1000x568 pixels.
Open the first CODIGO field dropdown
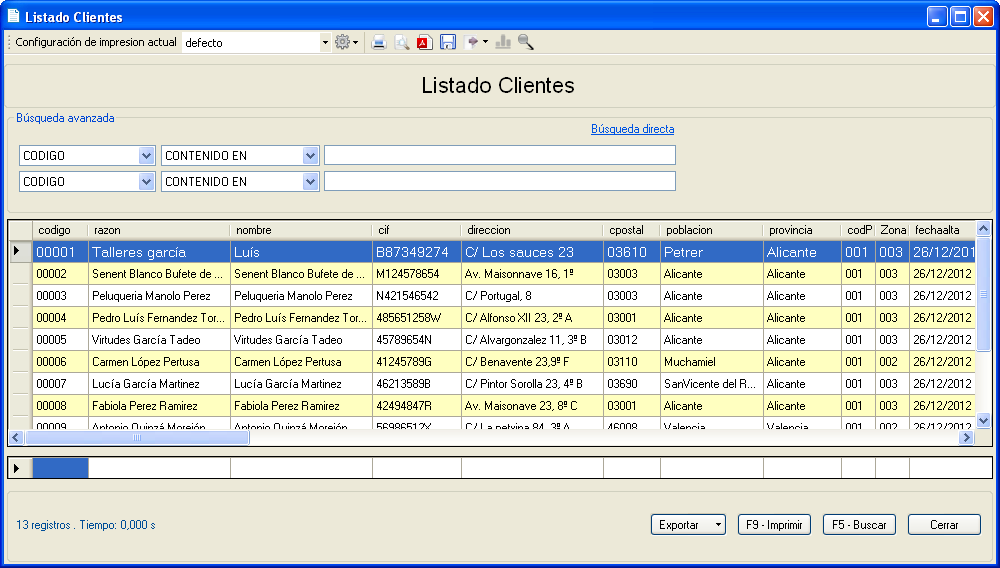coord(146,155)
